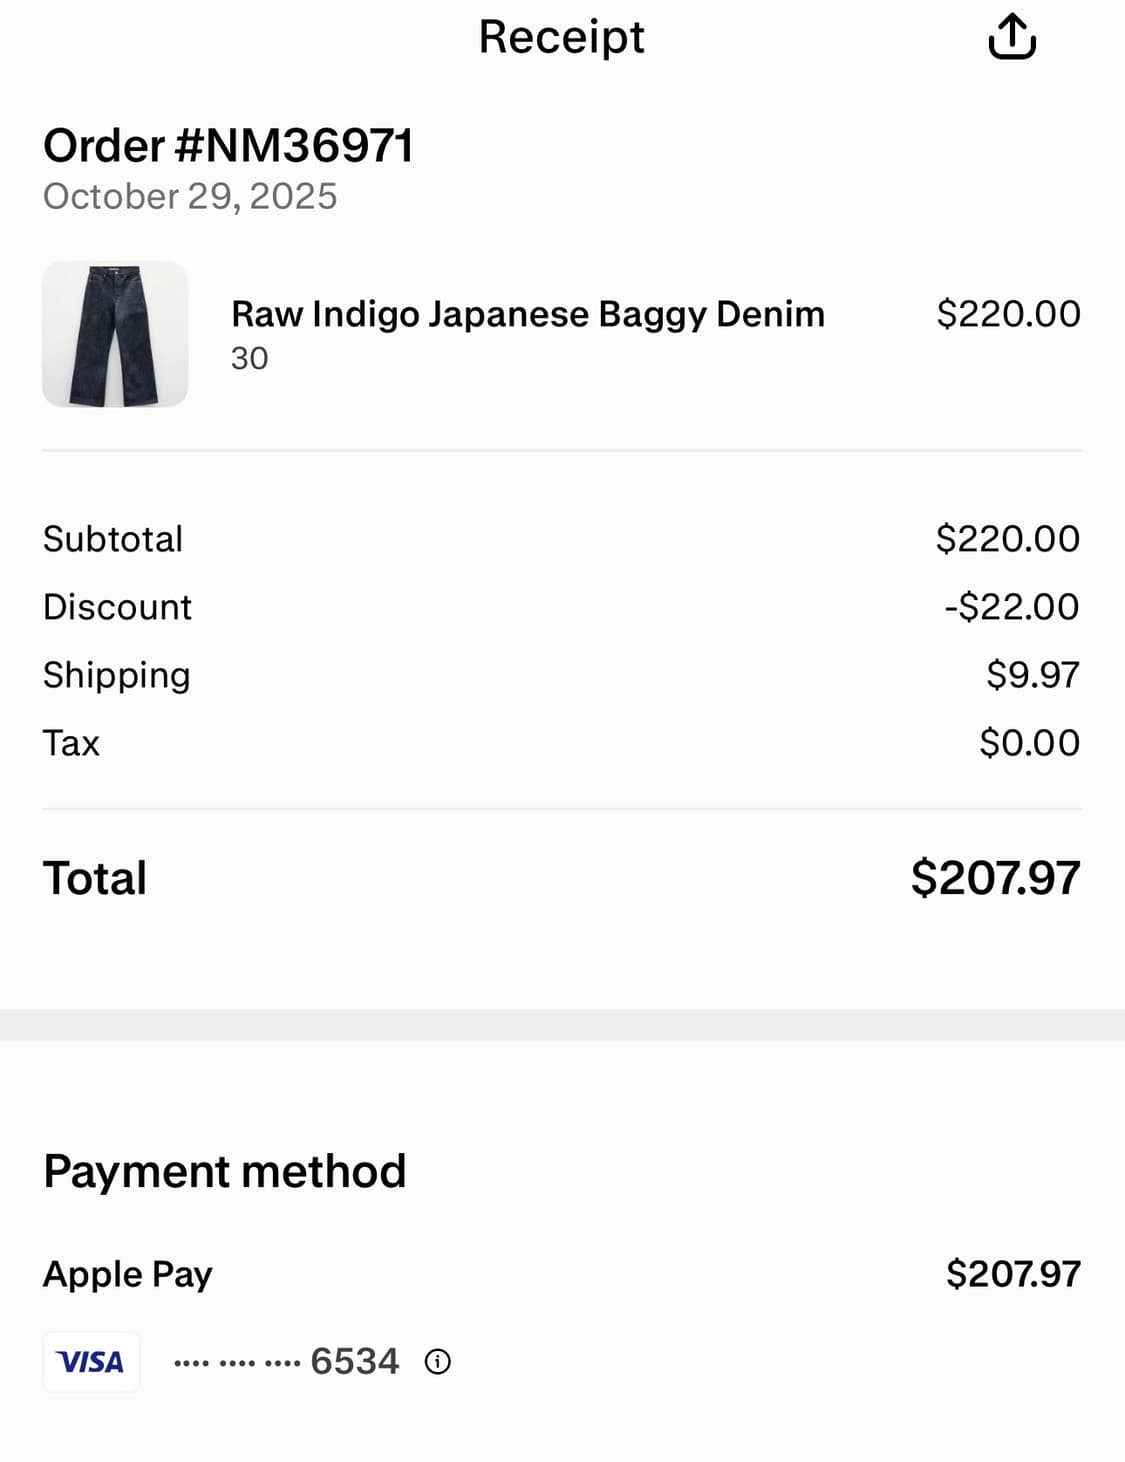
Task: Tap the masked card number ending 6534
Action: pos(286,1361)
